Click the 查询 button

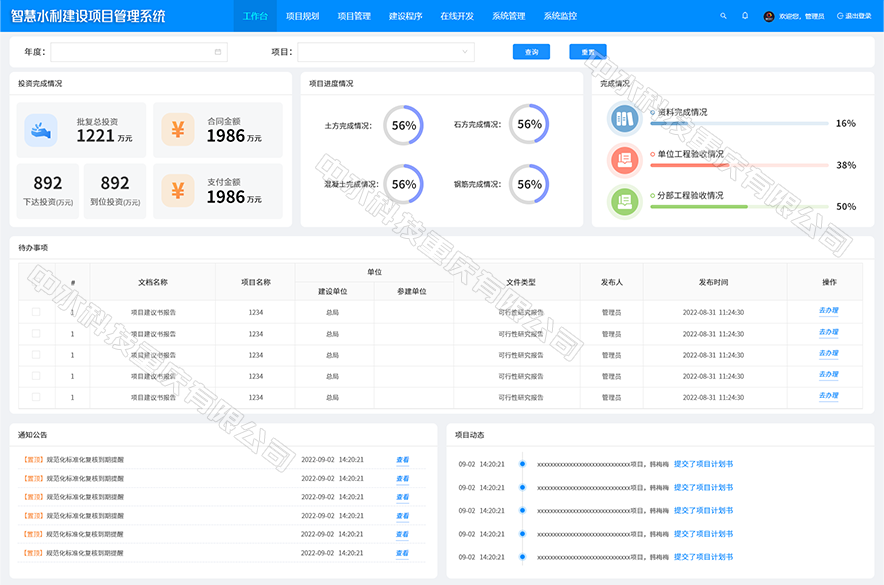531,52
